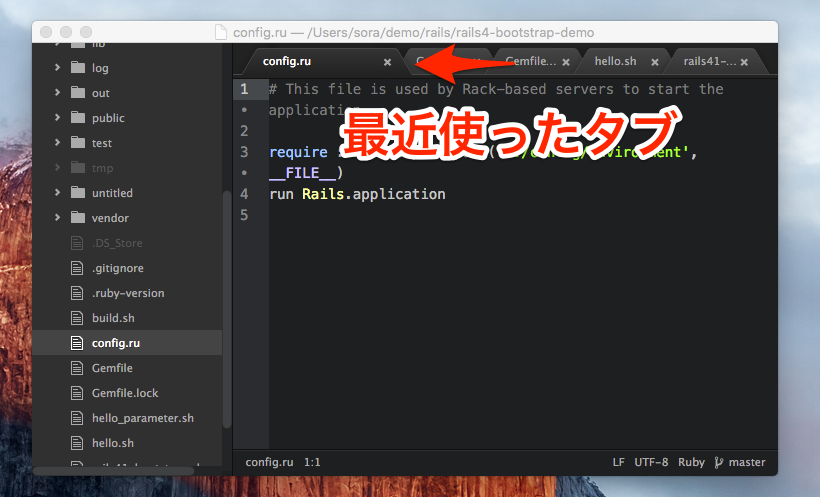Change the Ruby grammar selector
The image size is (820, 497).
click(x=691, y=462)
